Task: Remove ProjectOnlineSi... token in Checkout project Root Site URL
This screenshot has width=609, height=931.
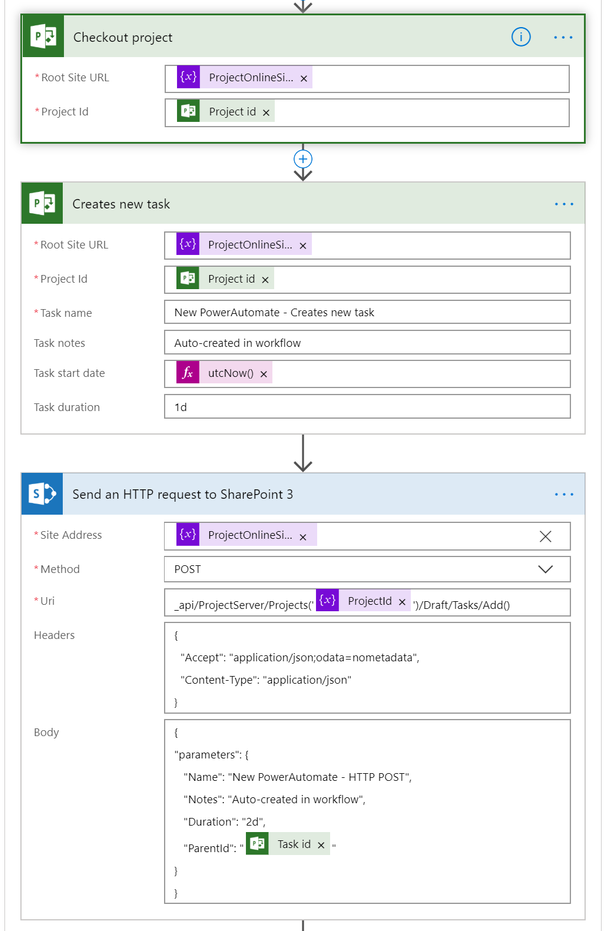Action: (303, 78)
